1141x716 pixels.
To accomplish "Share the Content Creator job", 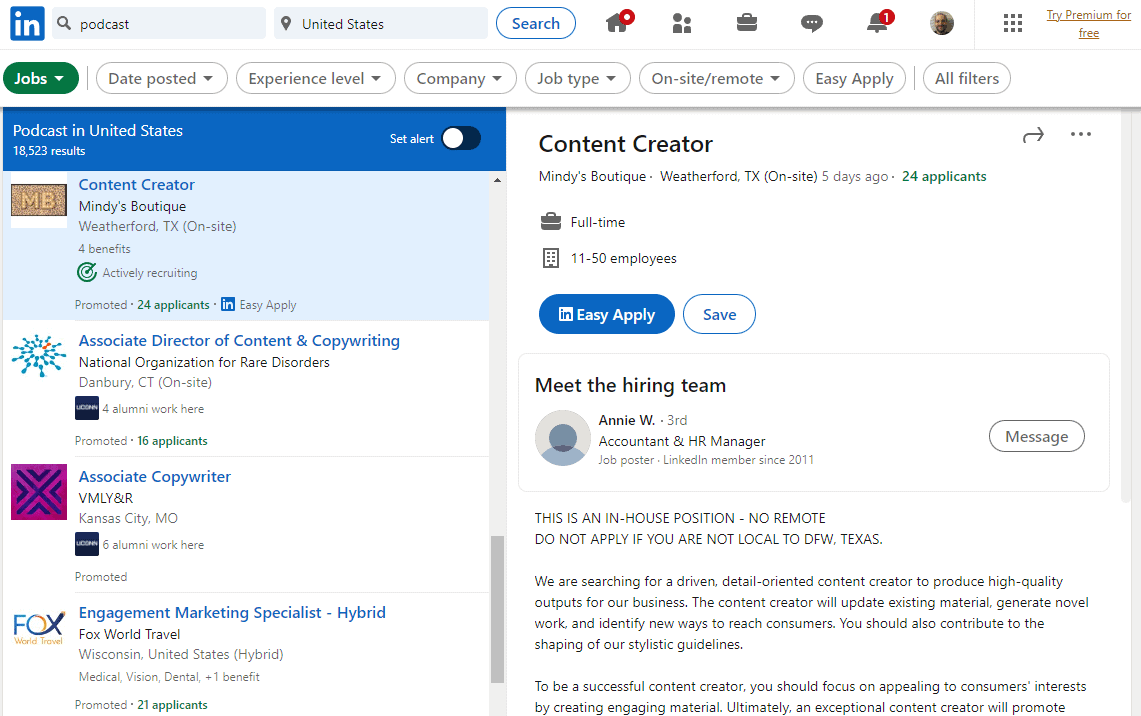I will [1033, 135].
